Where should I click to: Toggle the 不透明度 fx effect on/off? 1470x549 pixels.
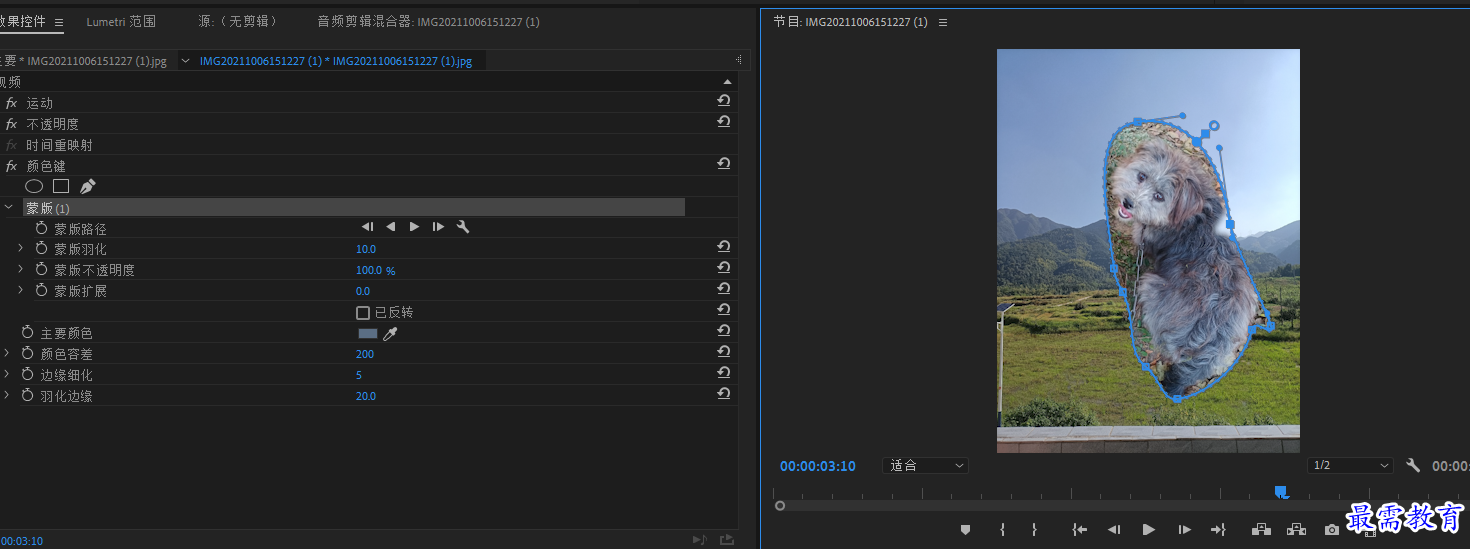(x=12, y=124)
